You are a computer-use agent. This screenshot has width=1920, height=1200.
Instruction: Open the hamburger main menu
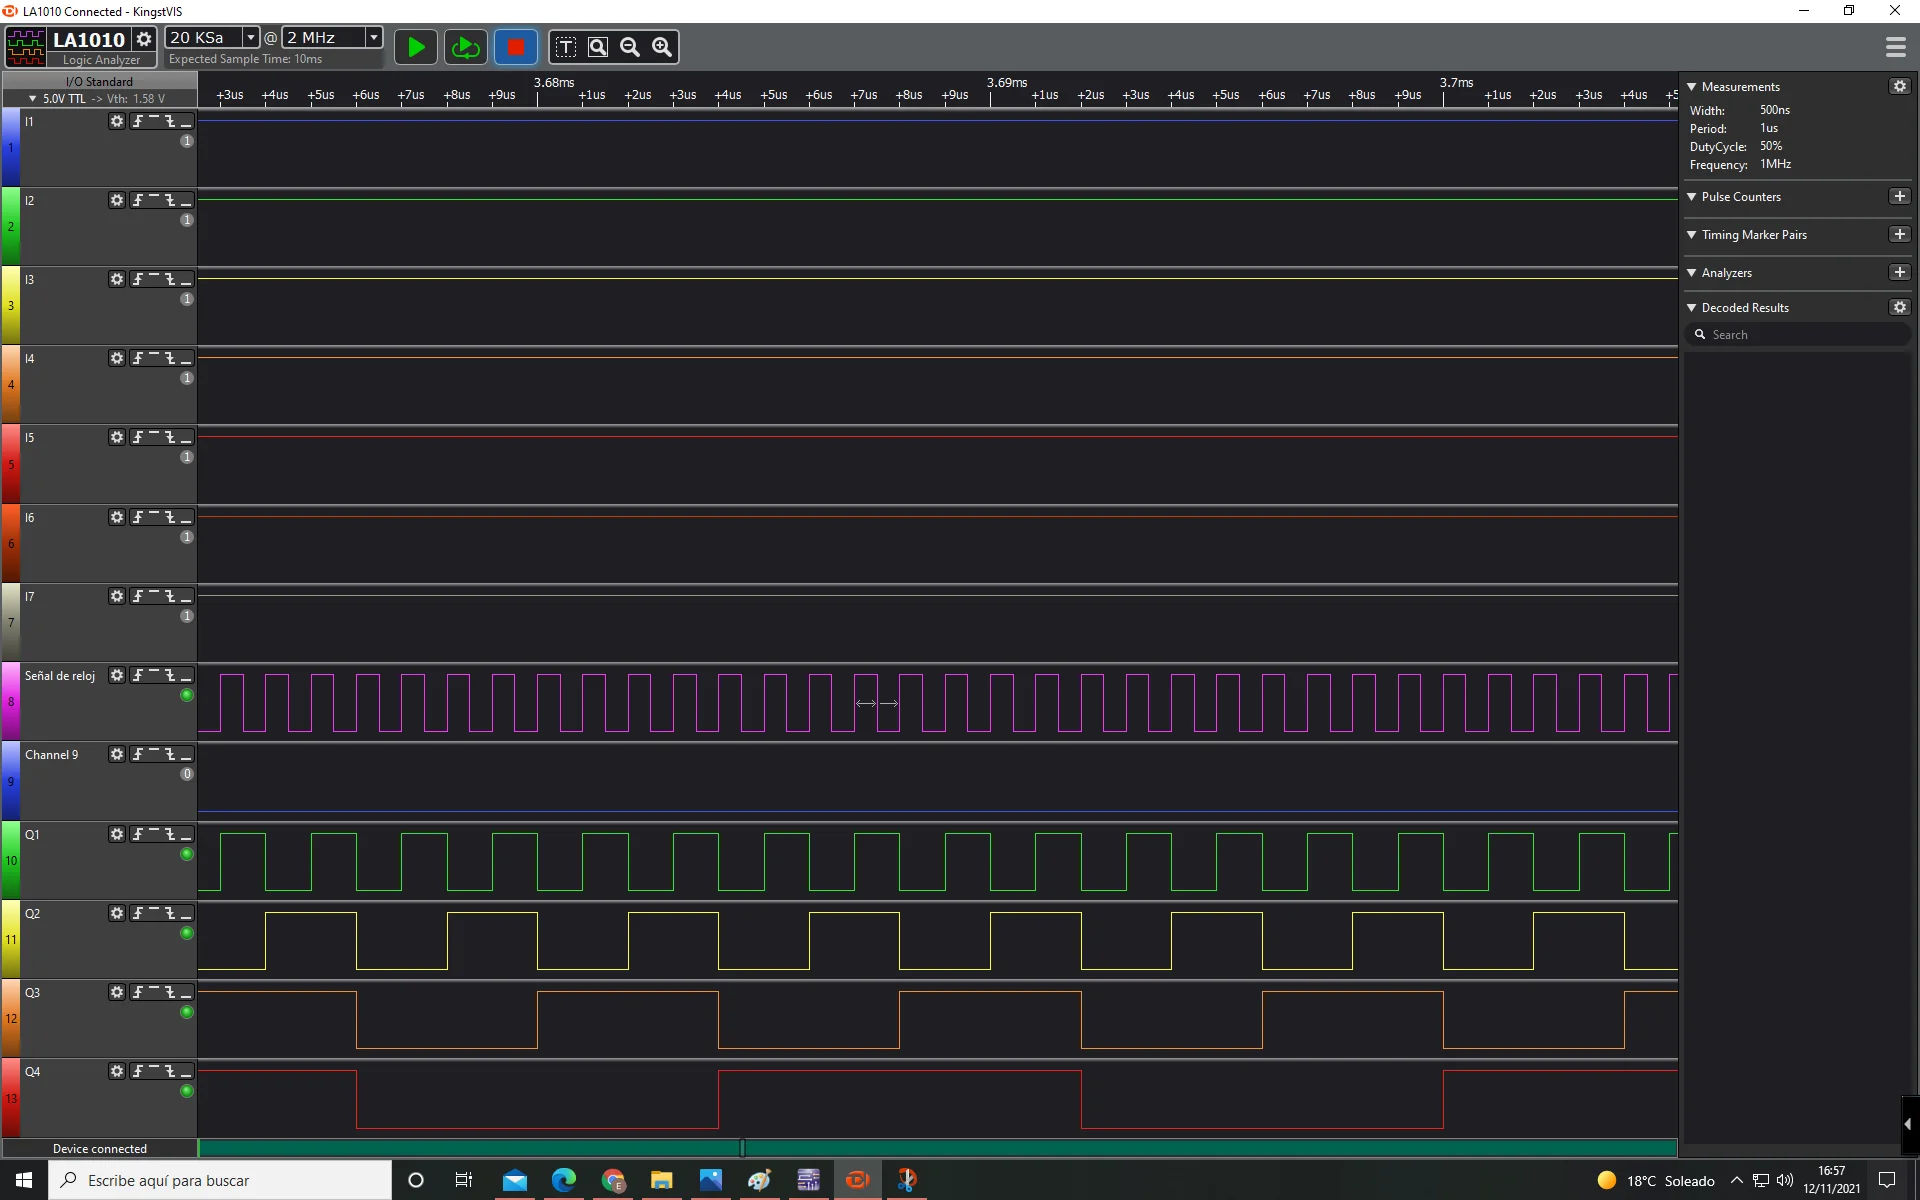click(1895, 47)
